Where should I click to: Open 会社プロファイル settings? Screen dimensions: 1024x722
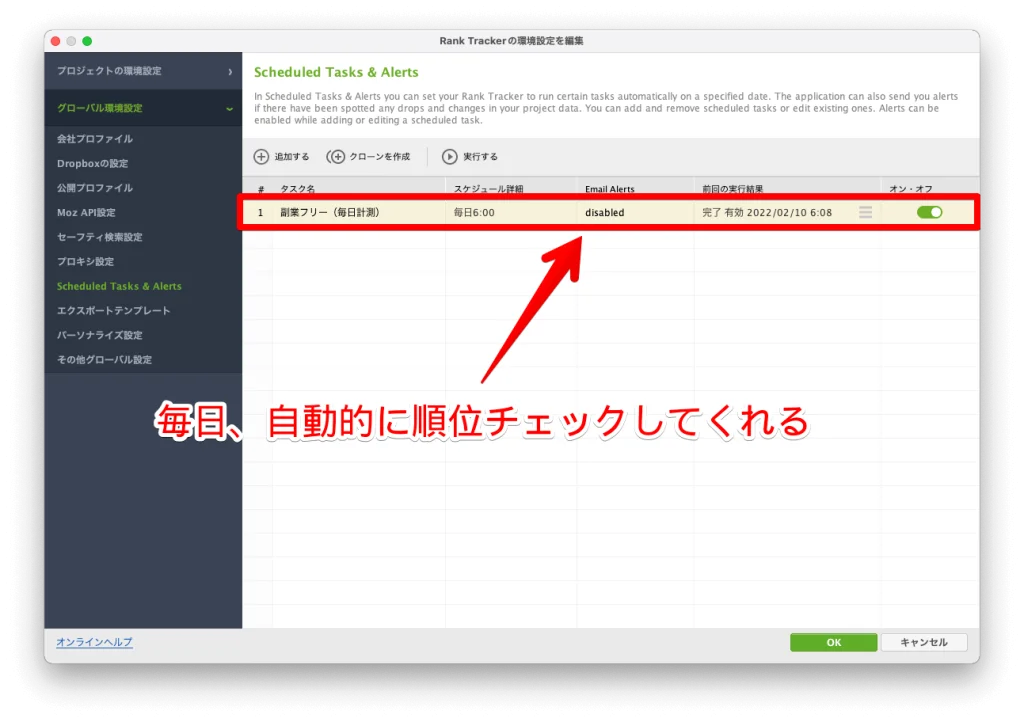pos(95,138)
